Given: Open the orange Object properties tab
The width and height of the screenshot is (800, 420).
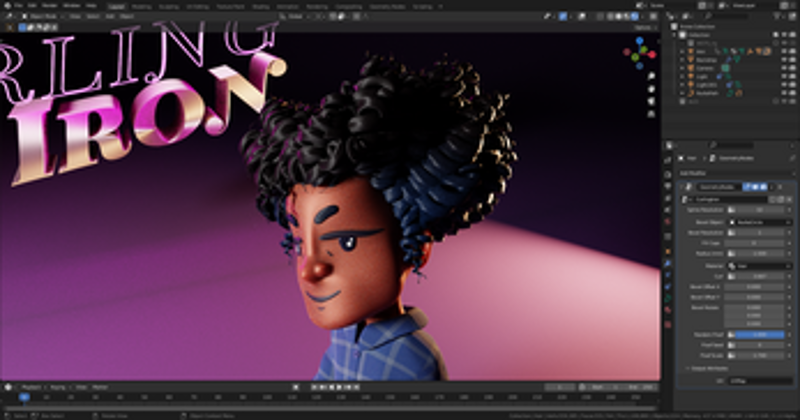Looking at the screenshot, I should (x=668, y=252).
